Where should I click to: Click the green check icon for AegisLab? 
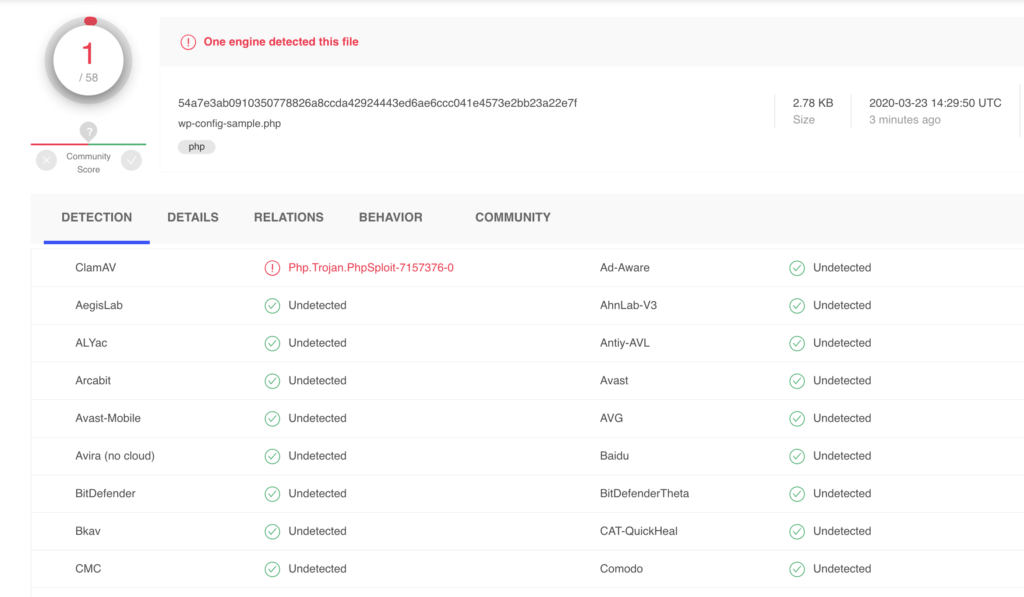[x=272, y=306]
